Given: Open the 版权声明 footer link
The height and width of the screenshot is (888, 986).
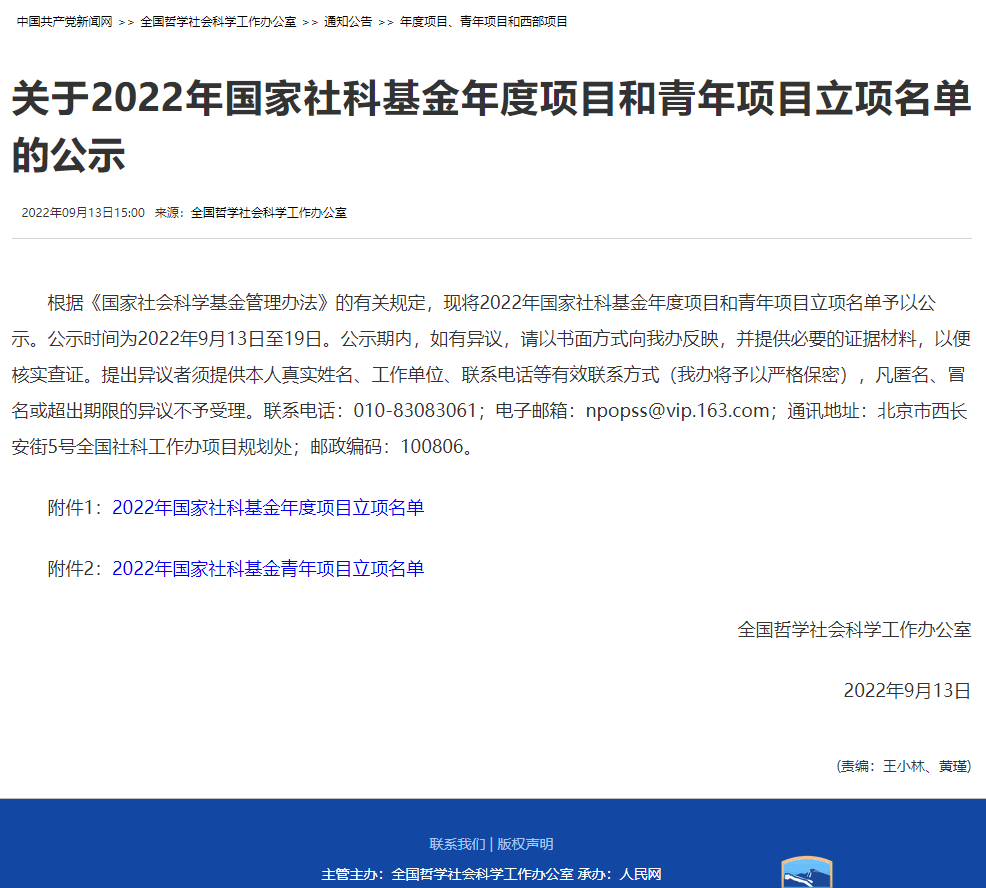Looking at the screenshot, I should [x=525, y=844].
